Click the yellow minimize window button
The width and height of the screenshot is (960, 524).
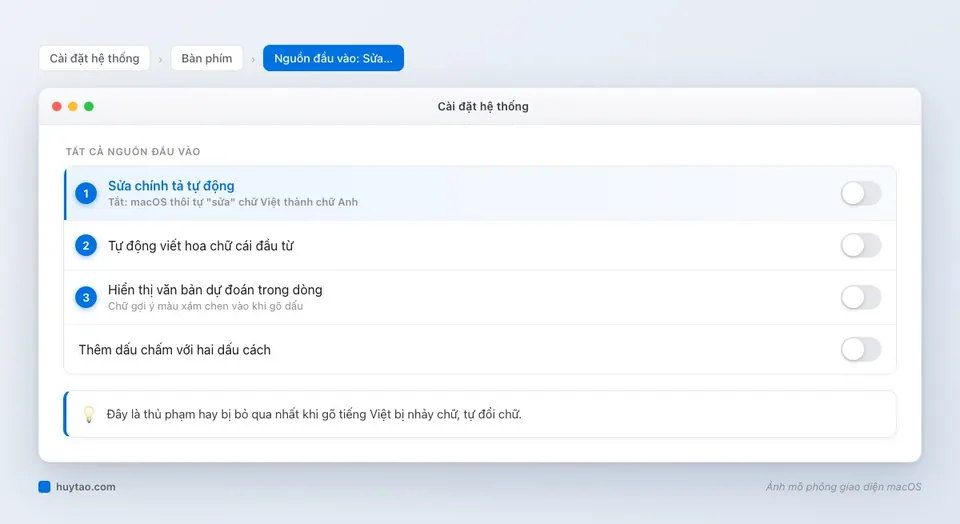(x=73, y=107)
